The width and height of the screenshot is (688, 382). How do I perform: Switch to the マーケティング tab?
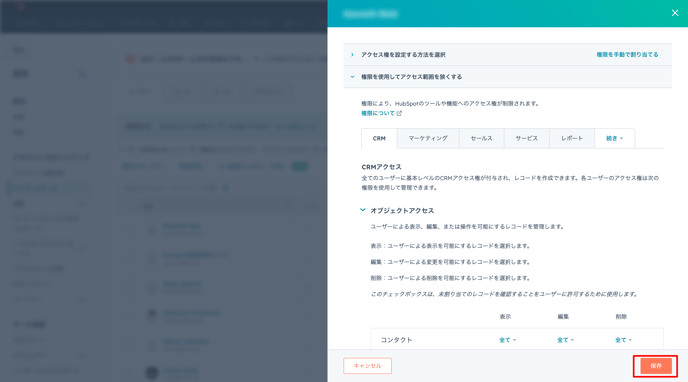pos(428,138)
